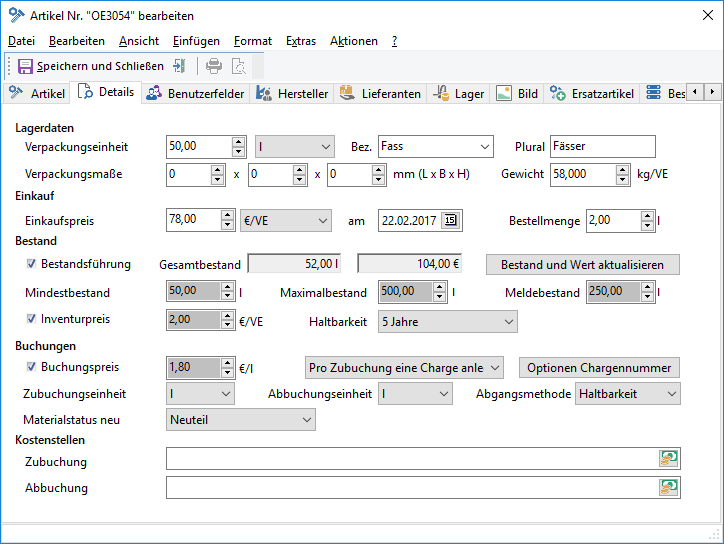
Task: Increase Verpackungseinheit value with up arrow
Action: pos(238,142)
